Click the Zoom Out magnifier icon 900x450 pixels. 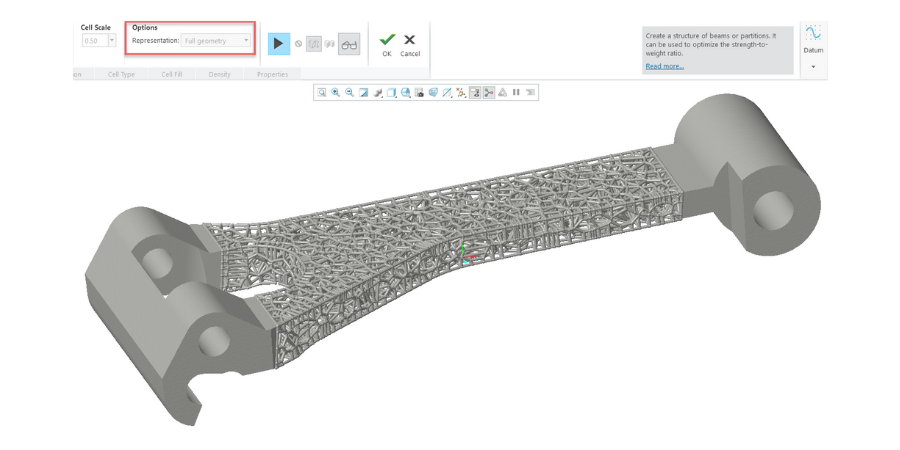(350, 92)
